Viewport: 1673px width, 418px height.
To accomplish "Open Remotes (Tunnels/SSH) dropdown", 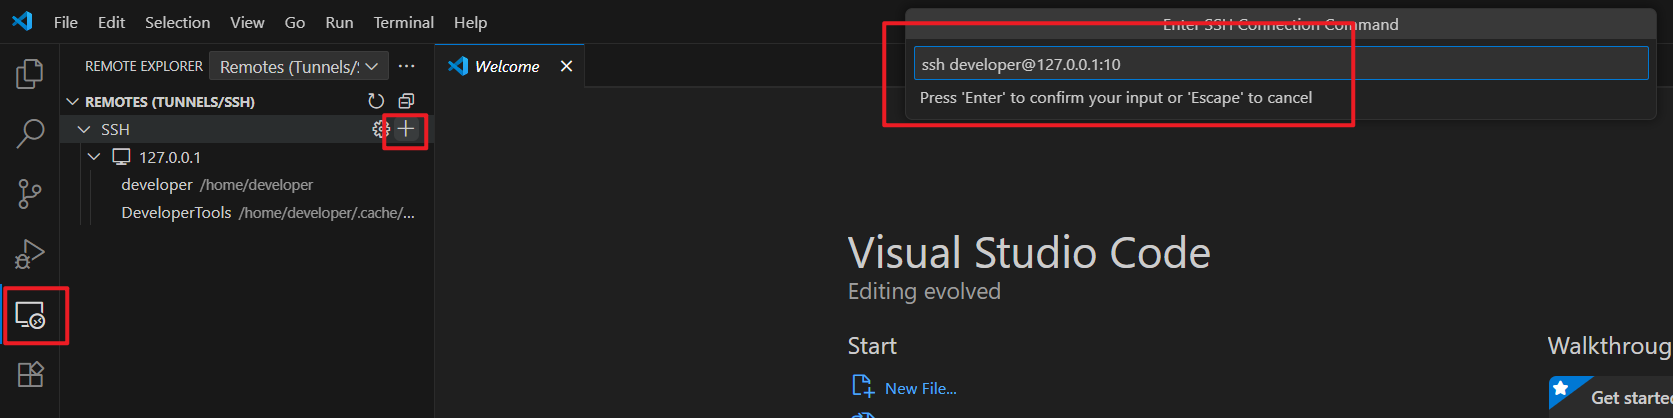I will tap(298, 67).
